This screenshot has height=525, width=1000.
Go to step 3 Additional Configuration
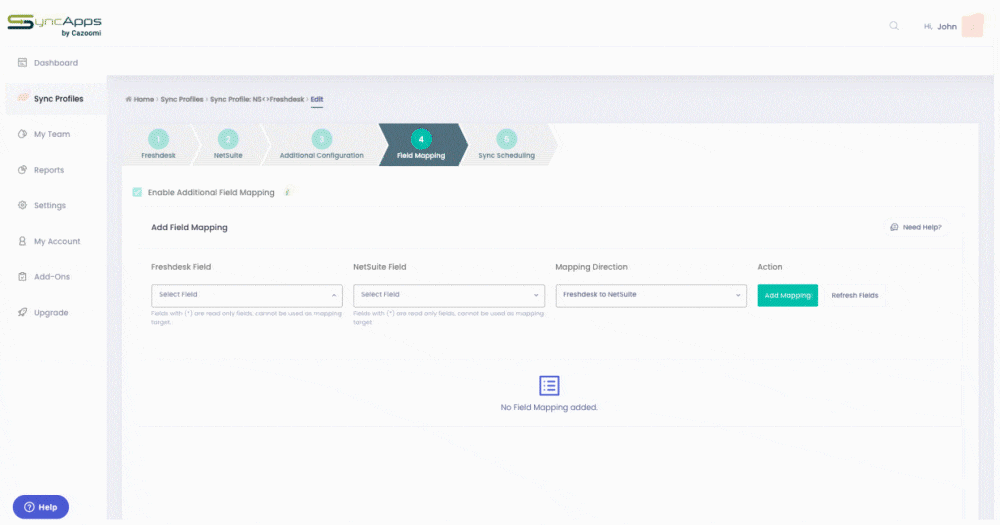(x=321, y=145)
